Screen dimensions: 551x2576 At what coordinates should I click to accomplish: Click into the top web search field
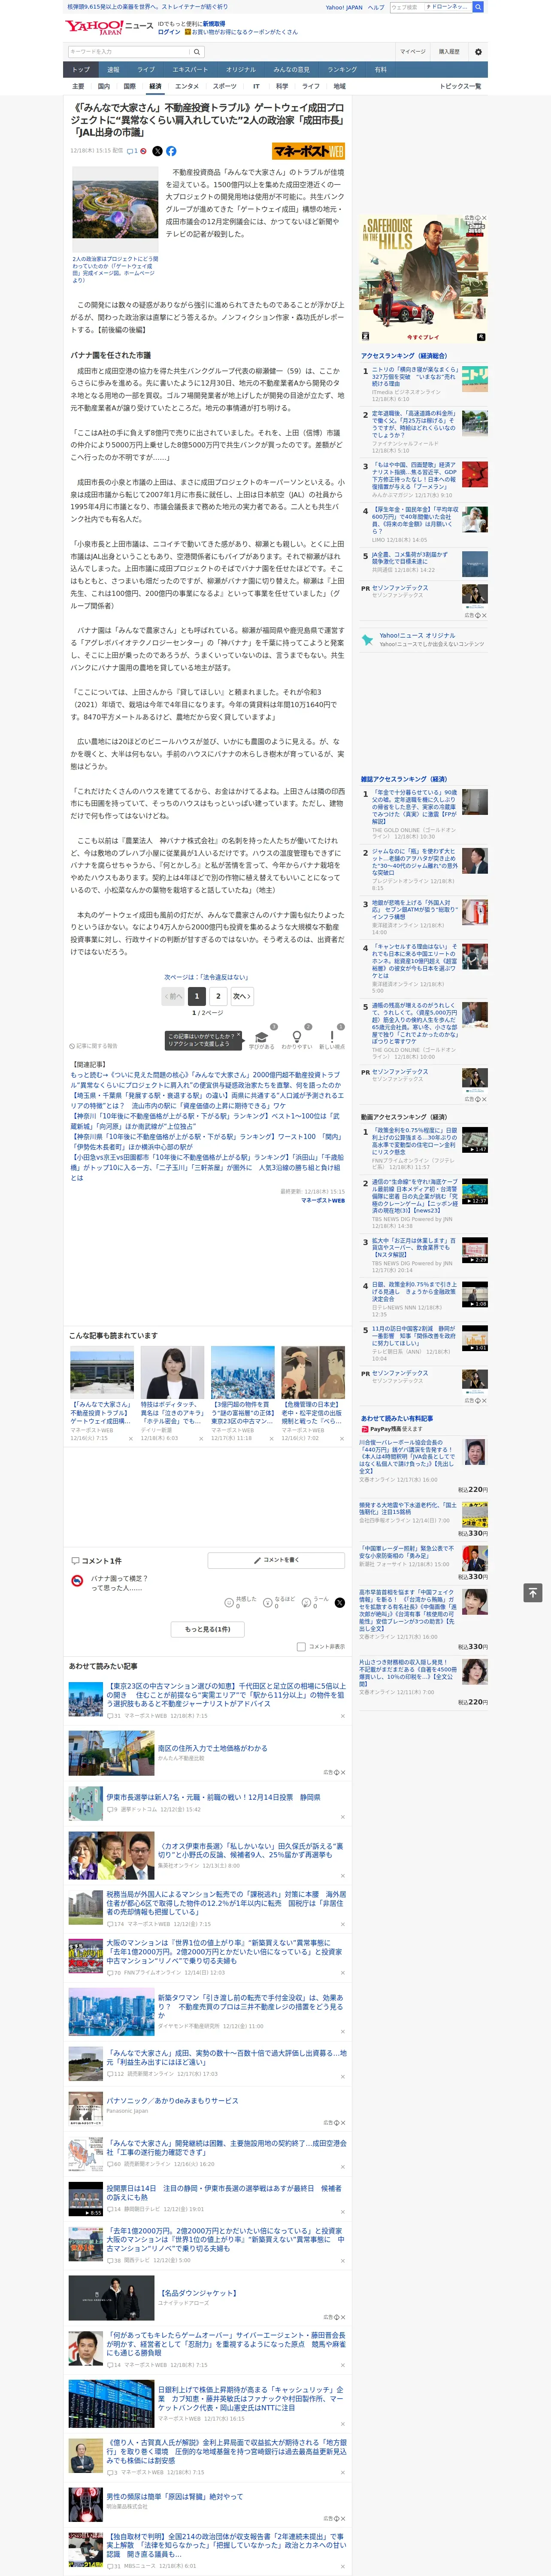[406, 7]
